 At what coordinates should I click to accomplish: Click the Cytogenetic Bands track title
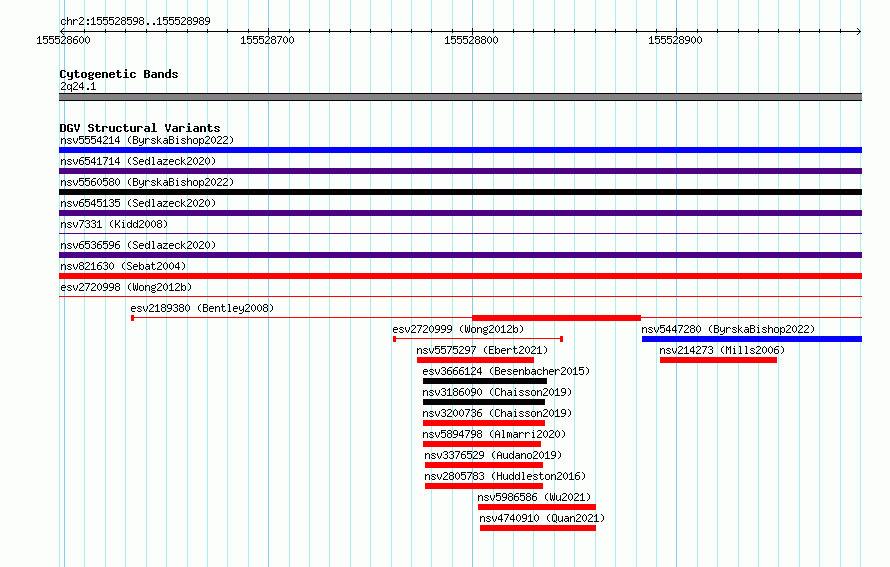(119, 74)
